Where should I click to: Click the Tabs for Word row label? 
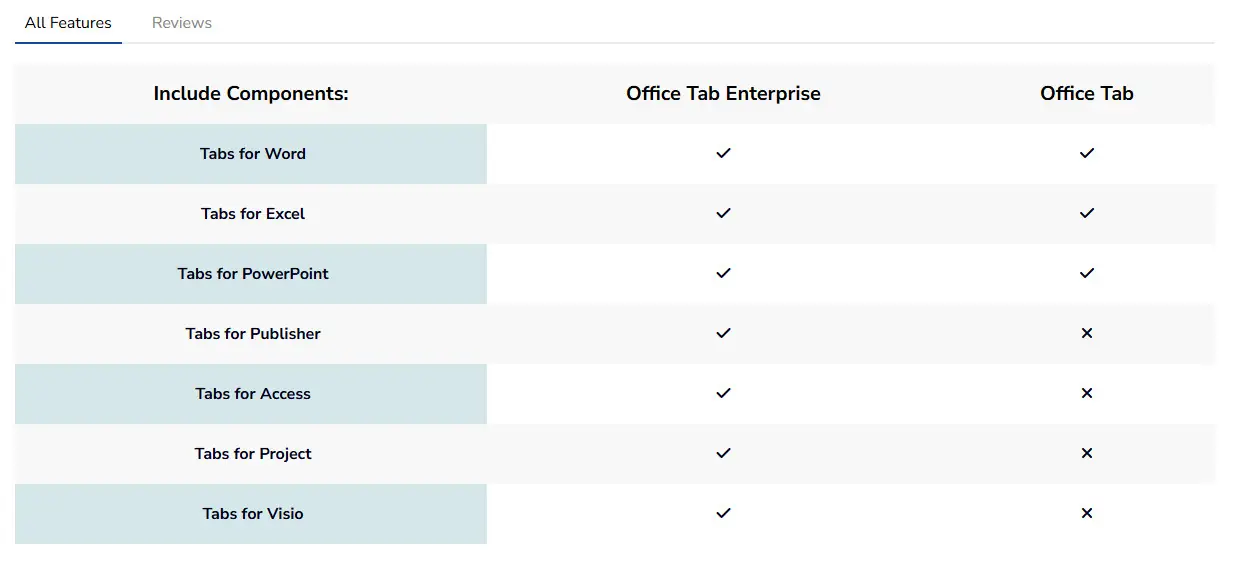[x=253, y=154]
